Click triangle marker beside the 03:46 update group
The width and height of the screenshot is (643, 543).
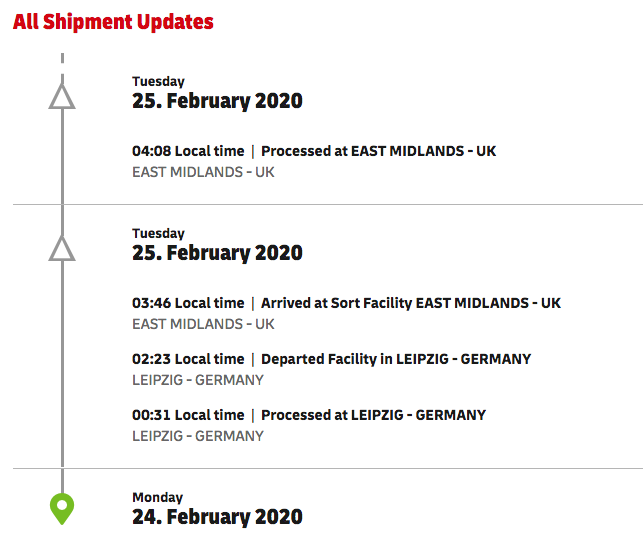coord(62,248)
